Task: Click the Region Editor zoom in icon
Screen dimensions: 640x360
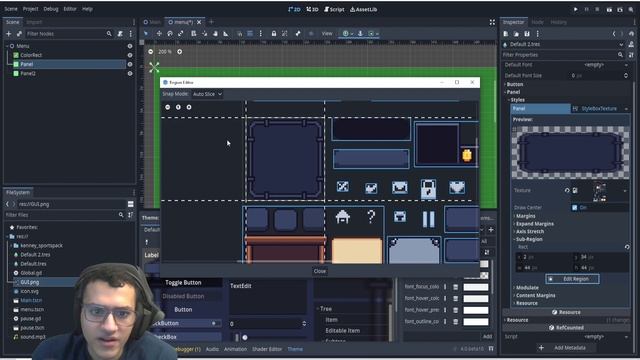Action: (x=189, y=107)
